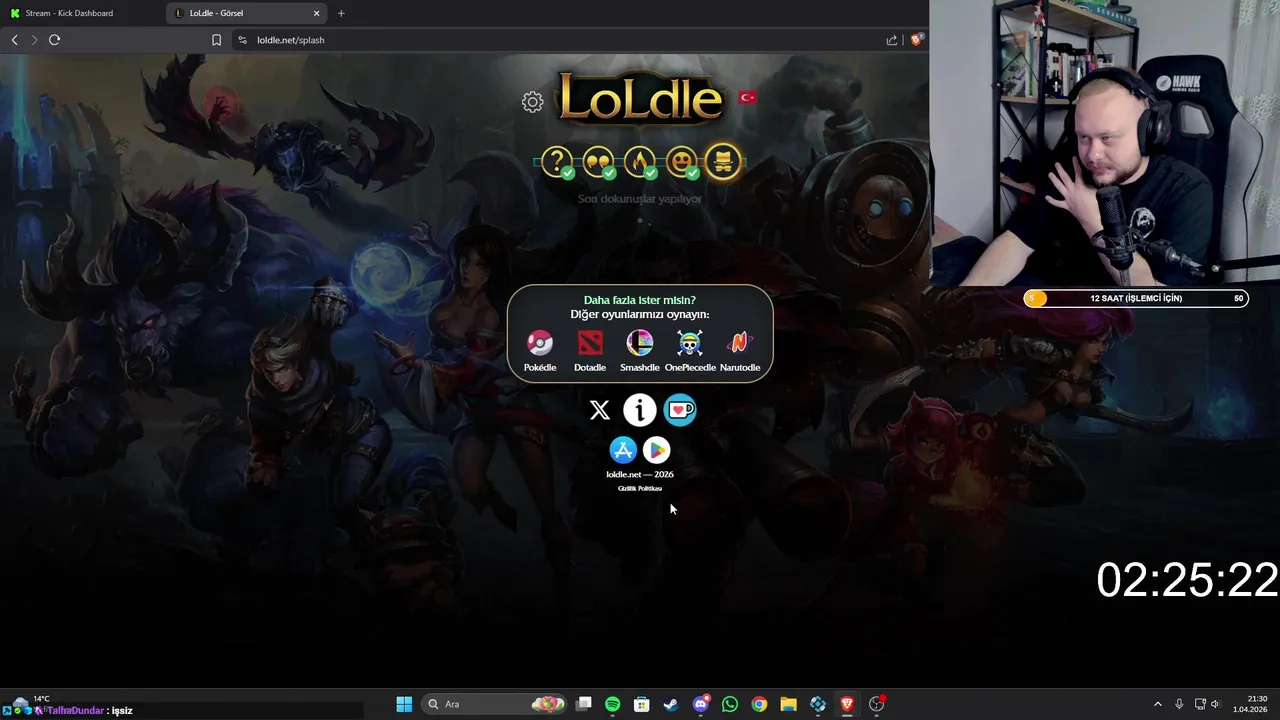Open the X social link
Image resolution: width=1280 pixels, height=720 pixels.
(x=600, y=410)
